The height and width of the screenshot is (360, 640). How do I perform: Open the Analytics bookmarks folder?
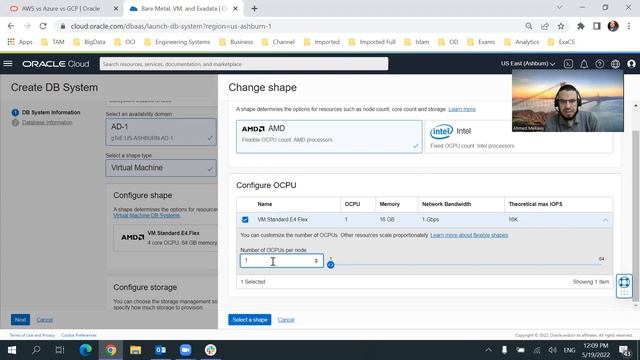[x=522, y=42]
